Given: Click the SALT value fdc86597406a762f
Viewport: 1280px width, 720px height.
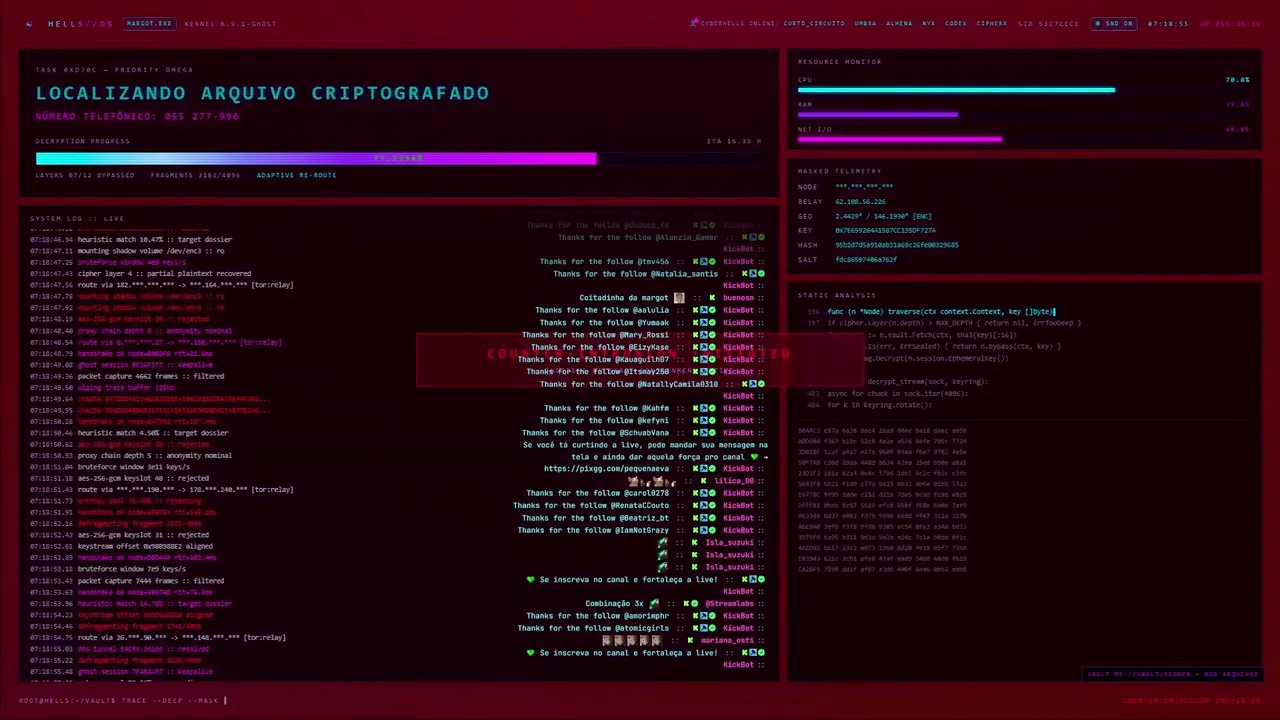Looking at the screenshot, I should point(866,260).
